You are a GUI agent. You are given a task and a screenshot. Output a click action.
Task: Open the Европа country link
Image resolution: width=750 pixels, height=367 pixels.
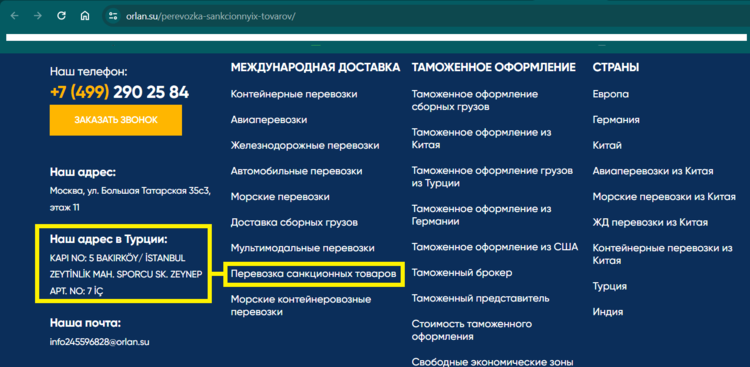point(611,94)
